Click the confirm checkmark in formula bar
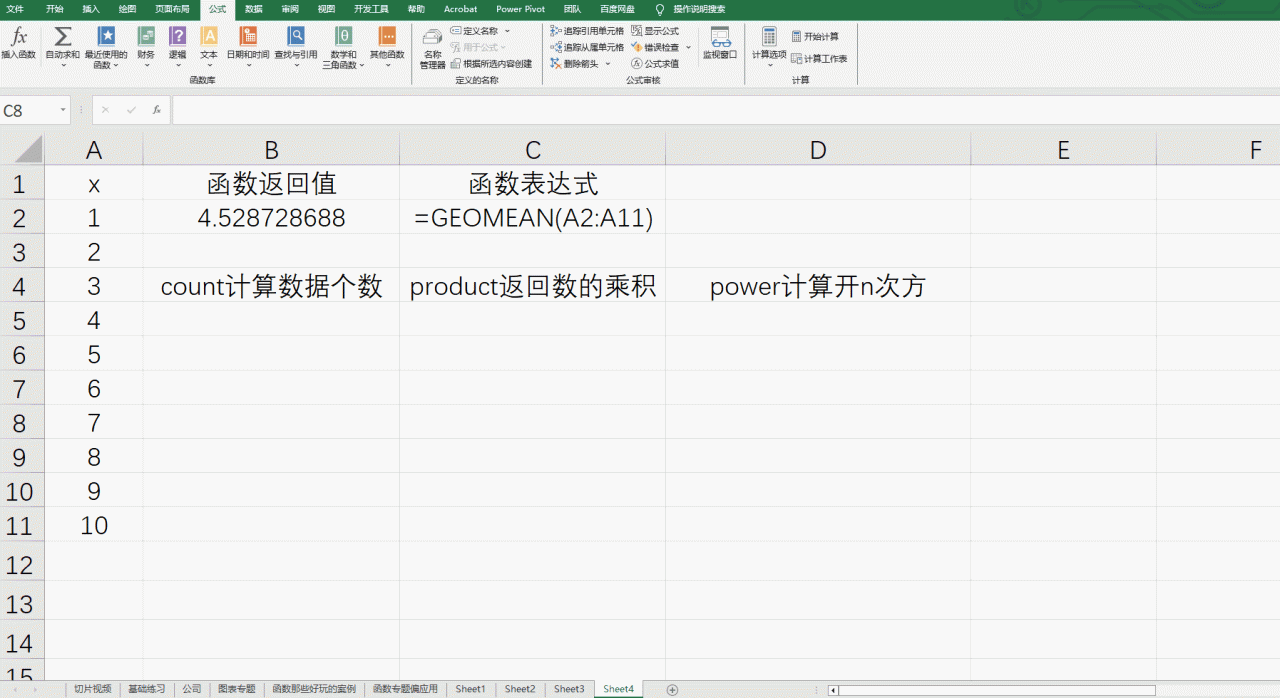Screen dimensions: 1280x698 coord(131,110)
